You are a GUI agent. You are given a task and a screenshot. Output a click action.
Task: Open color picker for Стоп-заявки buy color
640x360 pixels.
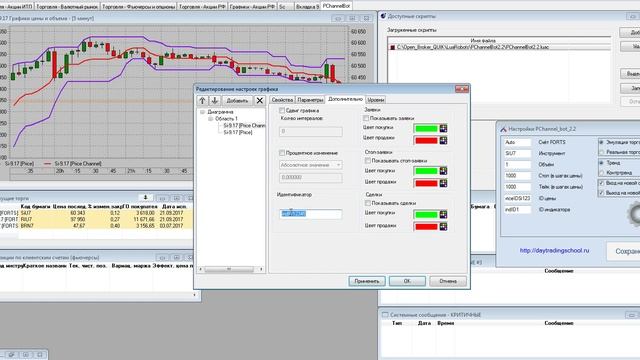[x=443, y=171]
